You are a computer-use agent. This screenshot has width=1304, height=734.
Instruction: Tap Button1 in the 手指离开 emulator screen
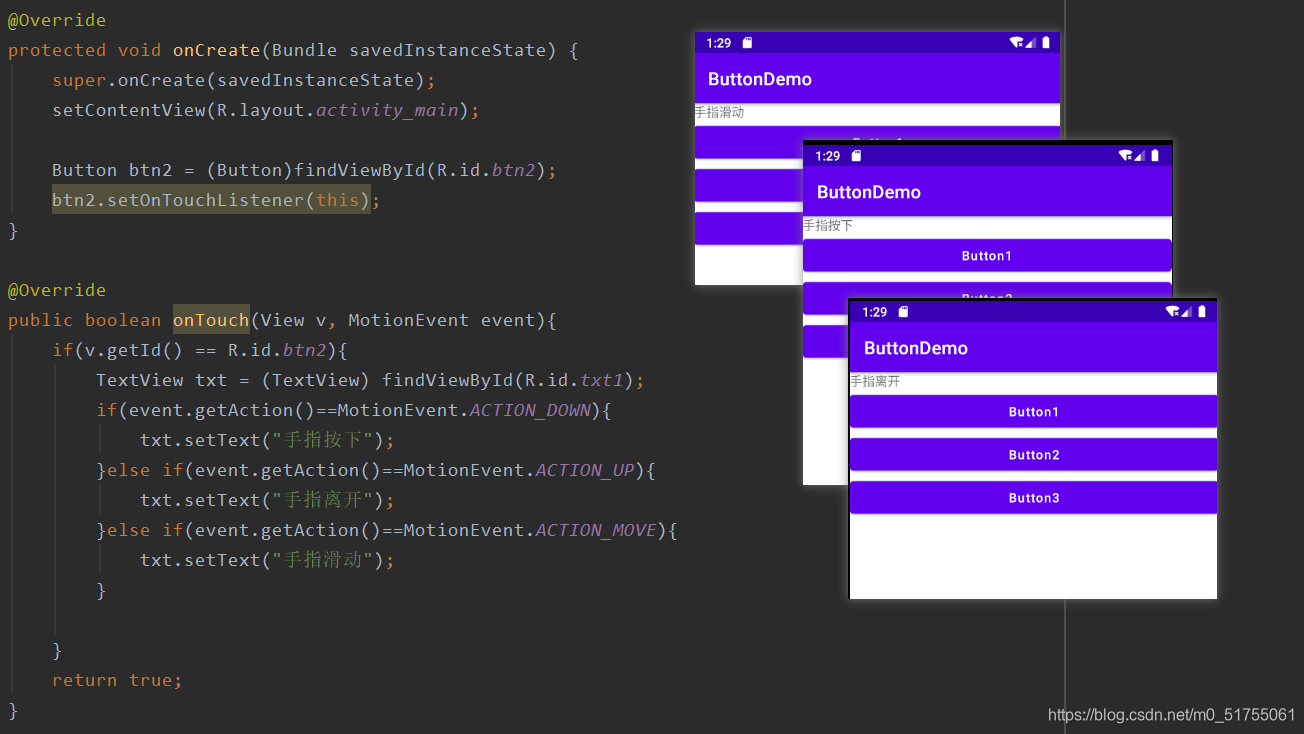(x=1033, y=412)
